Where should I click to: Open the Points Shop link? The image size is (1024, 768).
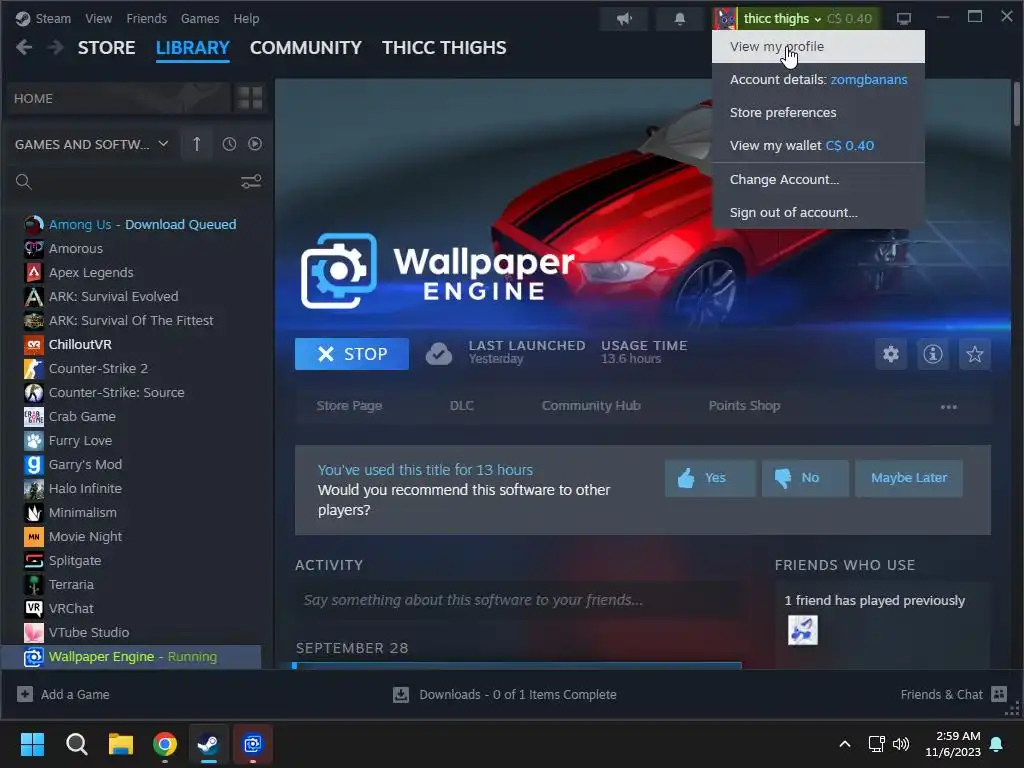coord(744,406)
